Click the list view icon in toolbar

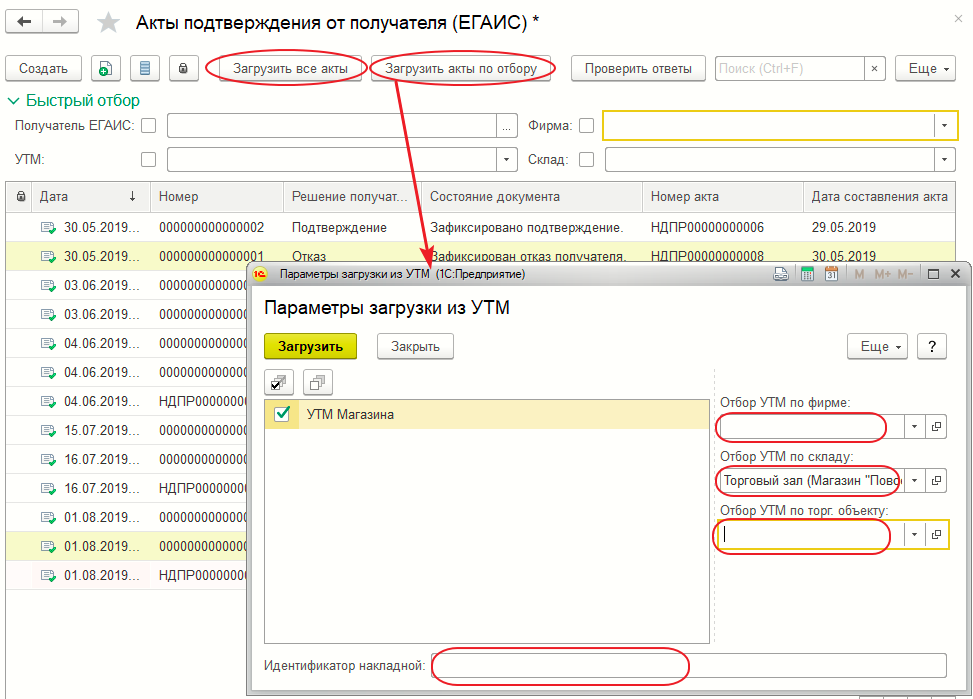click(x=144, y=68)
